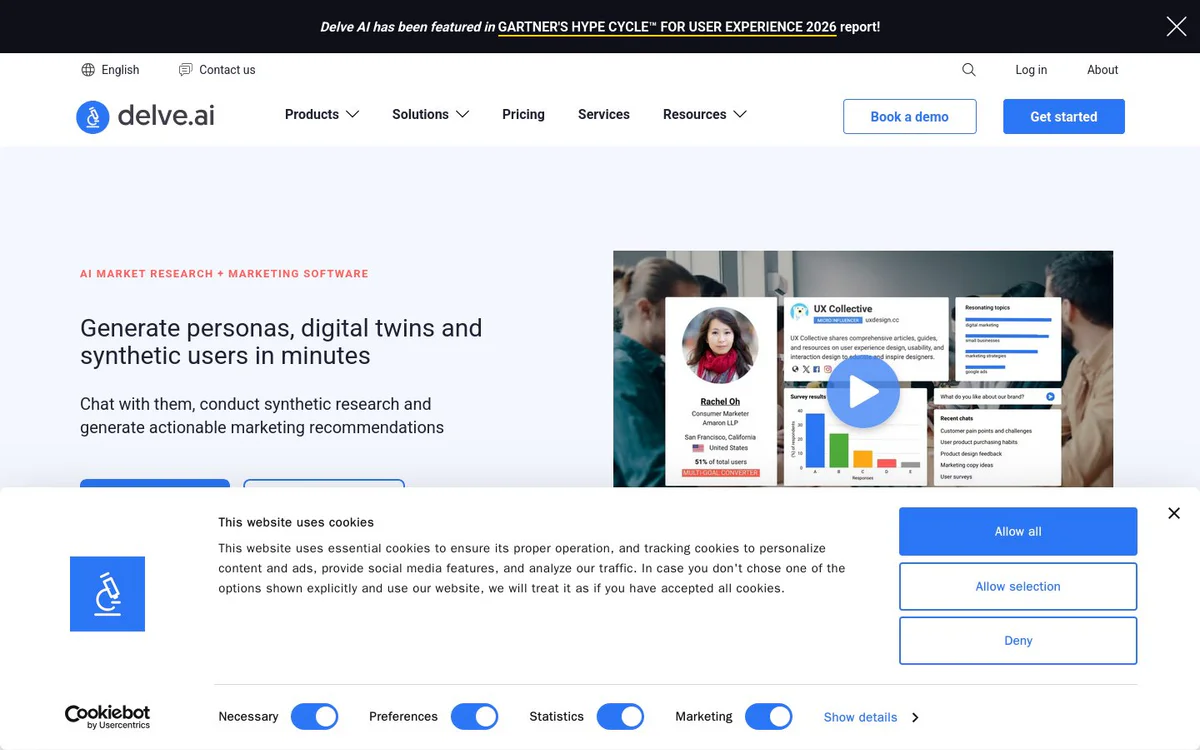This screenshot has height=750, width=1200.
Task: Click the delve.ai microscope logo
Action: (x=93, y=117)
